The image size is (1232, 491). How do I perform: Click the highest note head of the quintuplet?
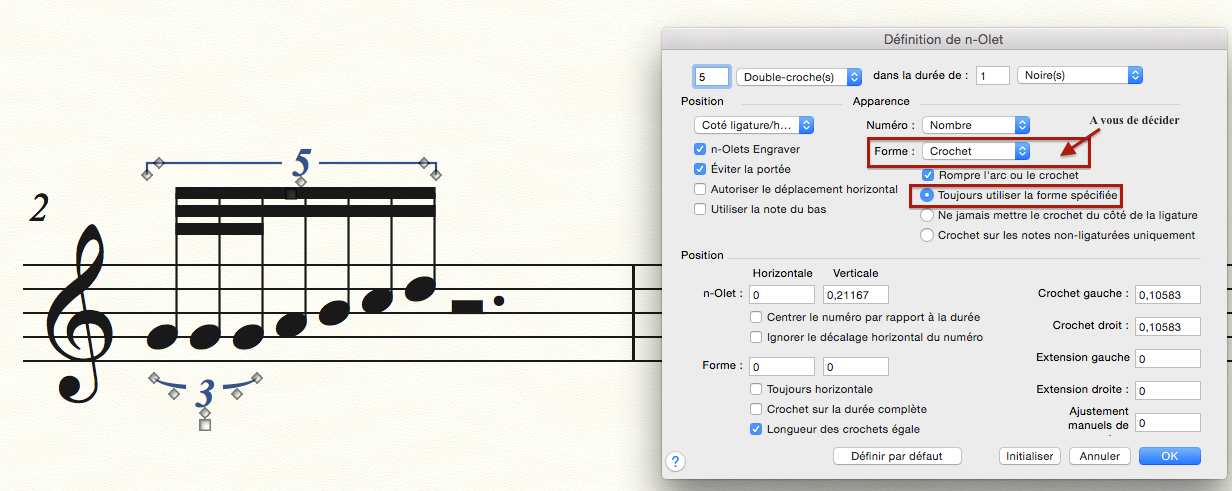click(420, 289)
